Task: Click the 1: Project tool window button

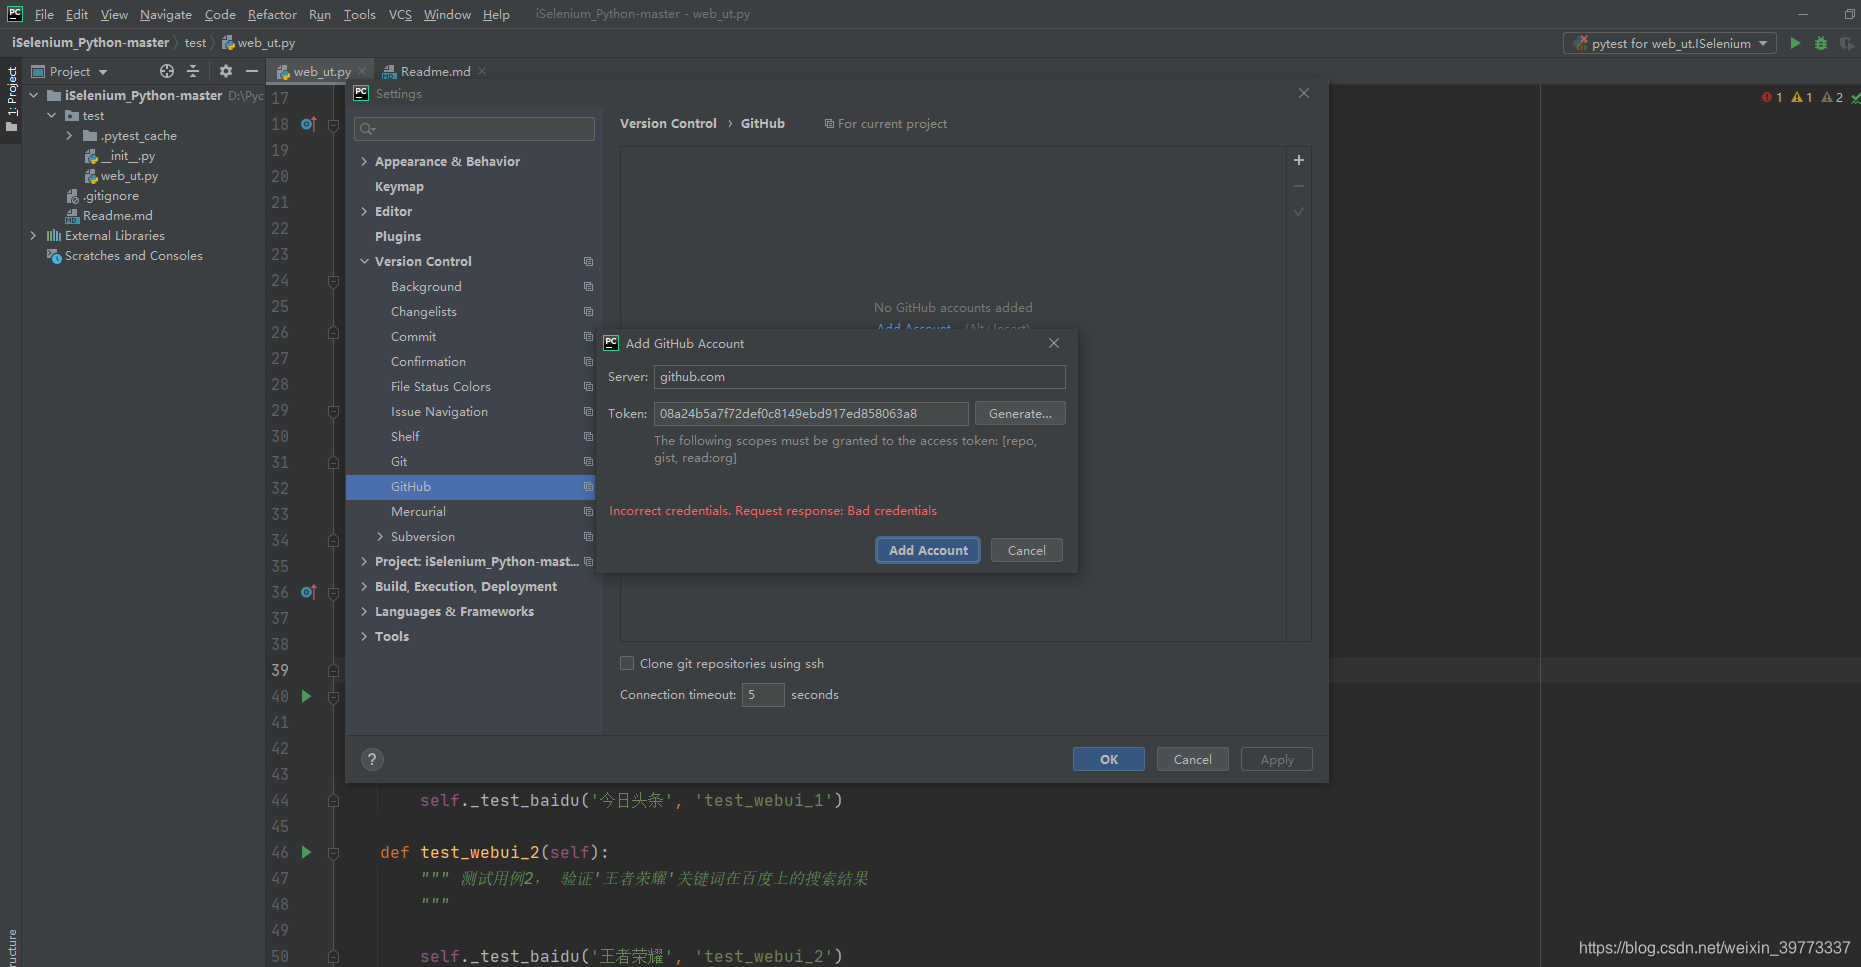Action: [x=11, y=99]
